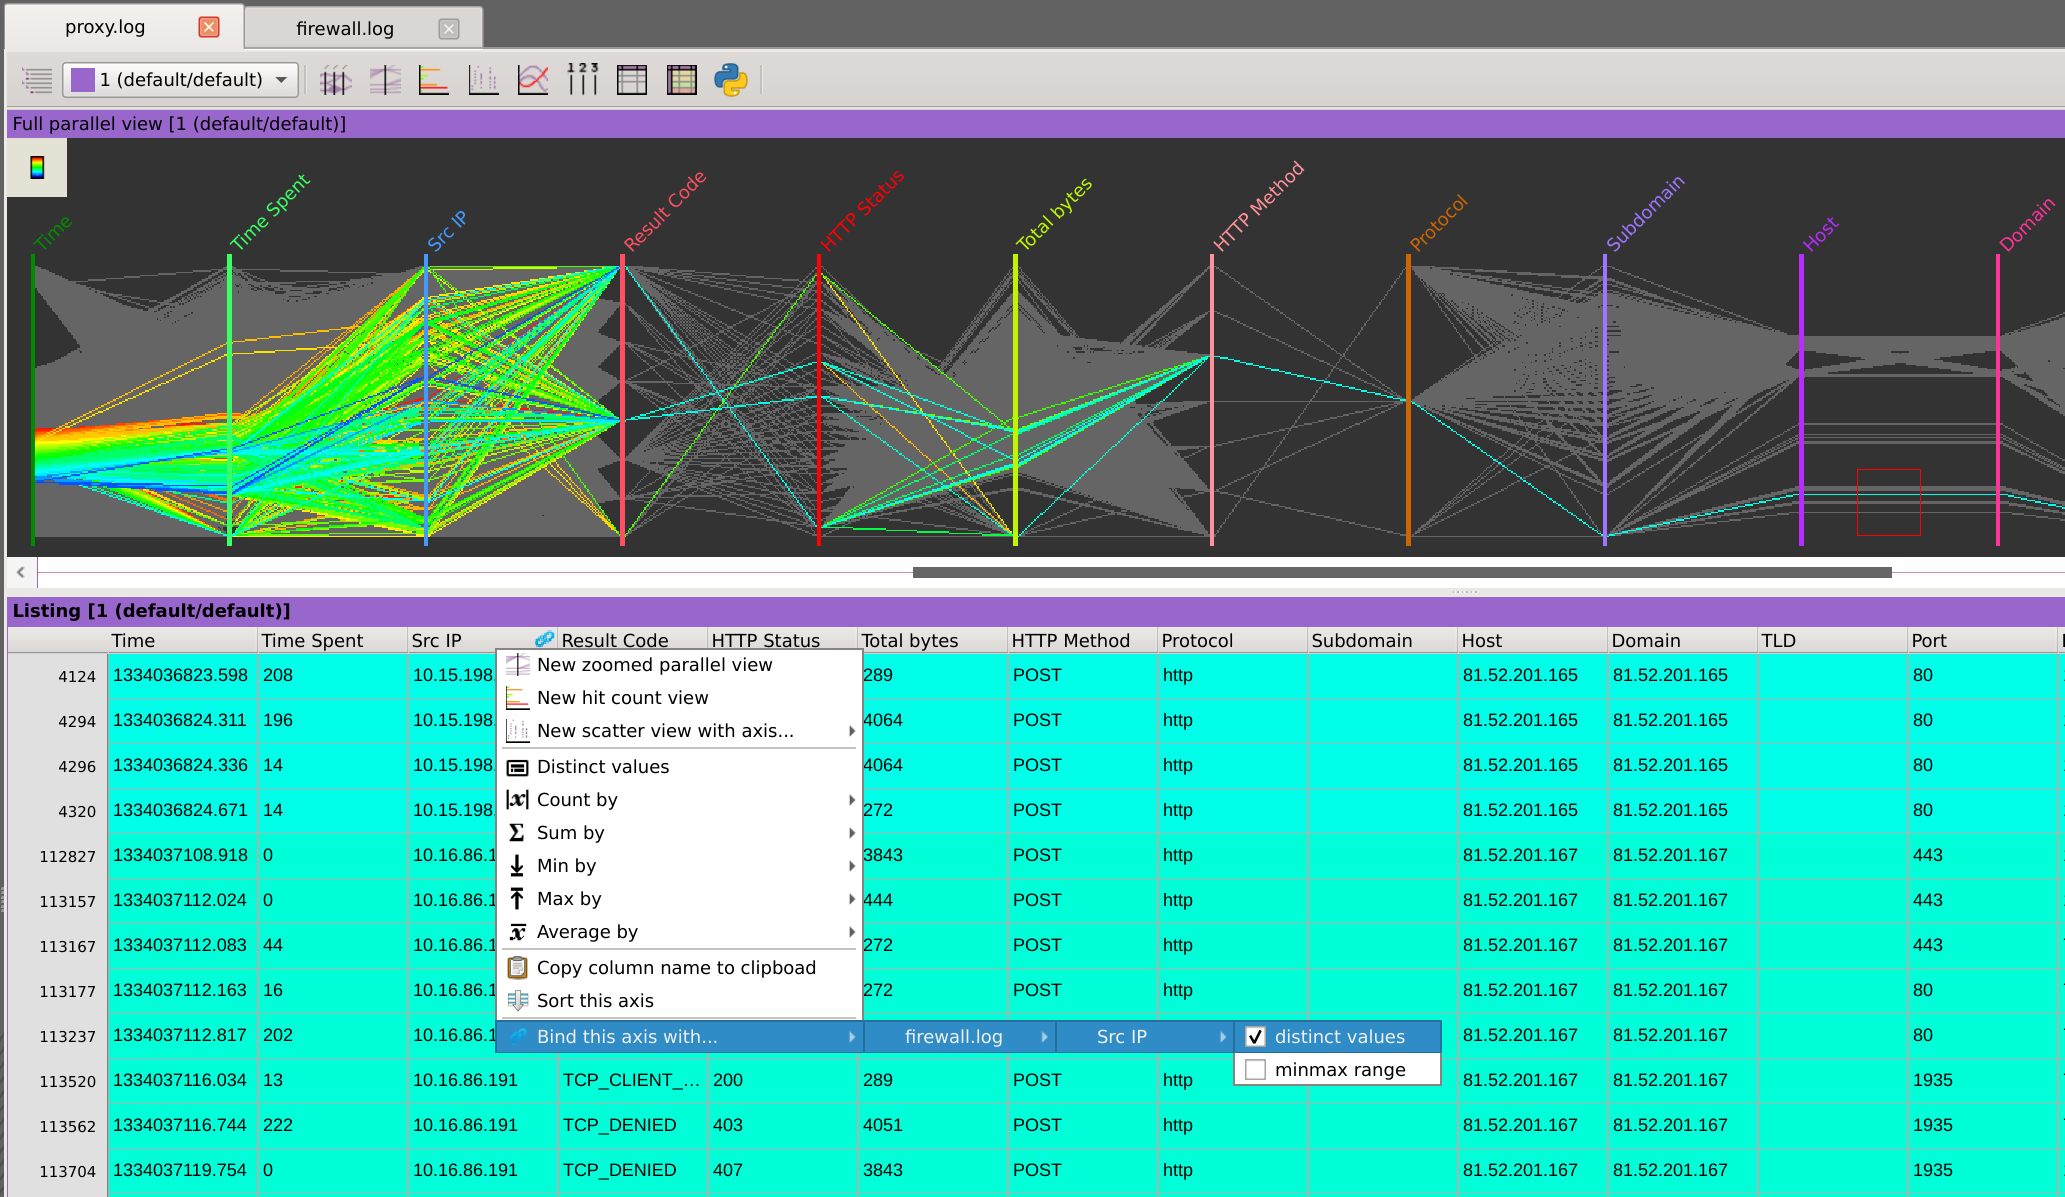Switch to the firewall.log tab

click(345, 28)
